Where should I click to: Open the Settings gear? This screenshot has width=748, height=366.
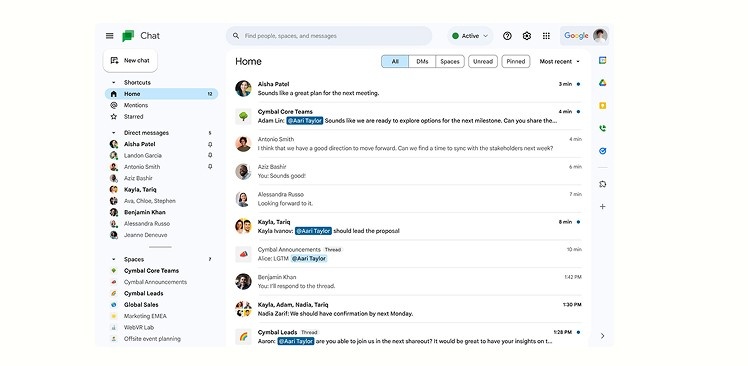[x=527, y=36]
